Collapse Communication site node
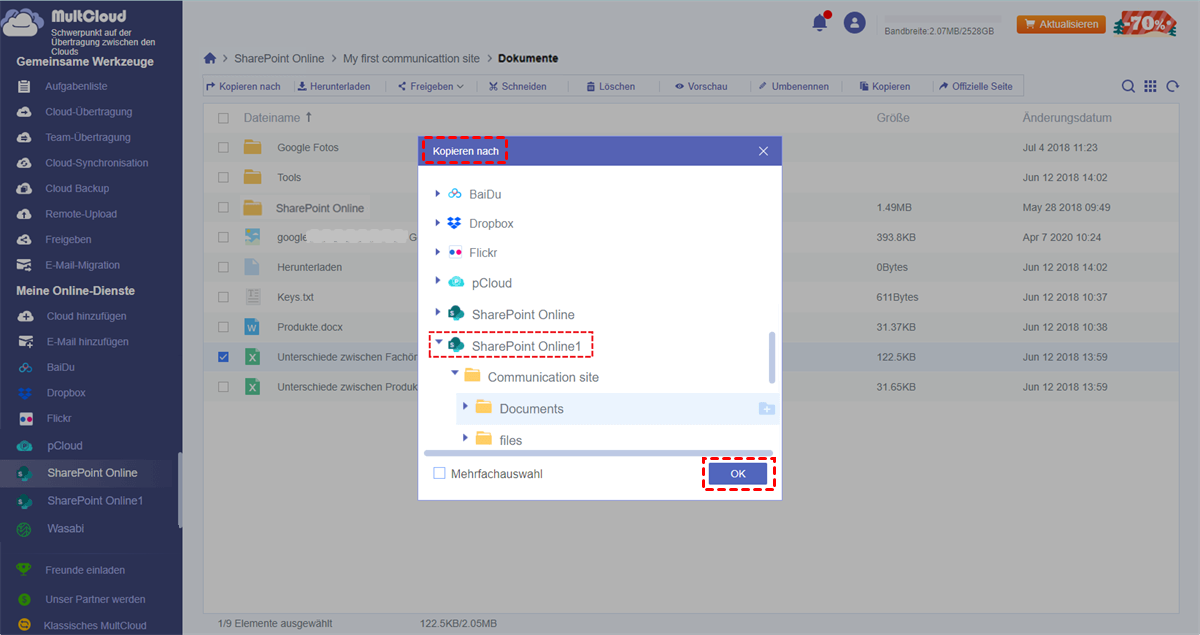 [455, 373]
